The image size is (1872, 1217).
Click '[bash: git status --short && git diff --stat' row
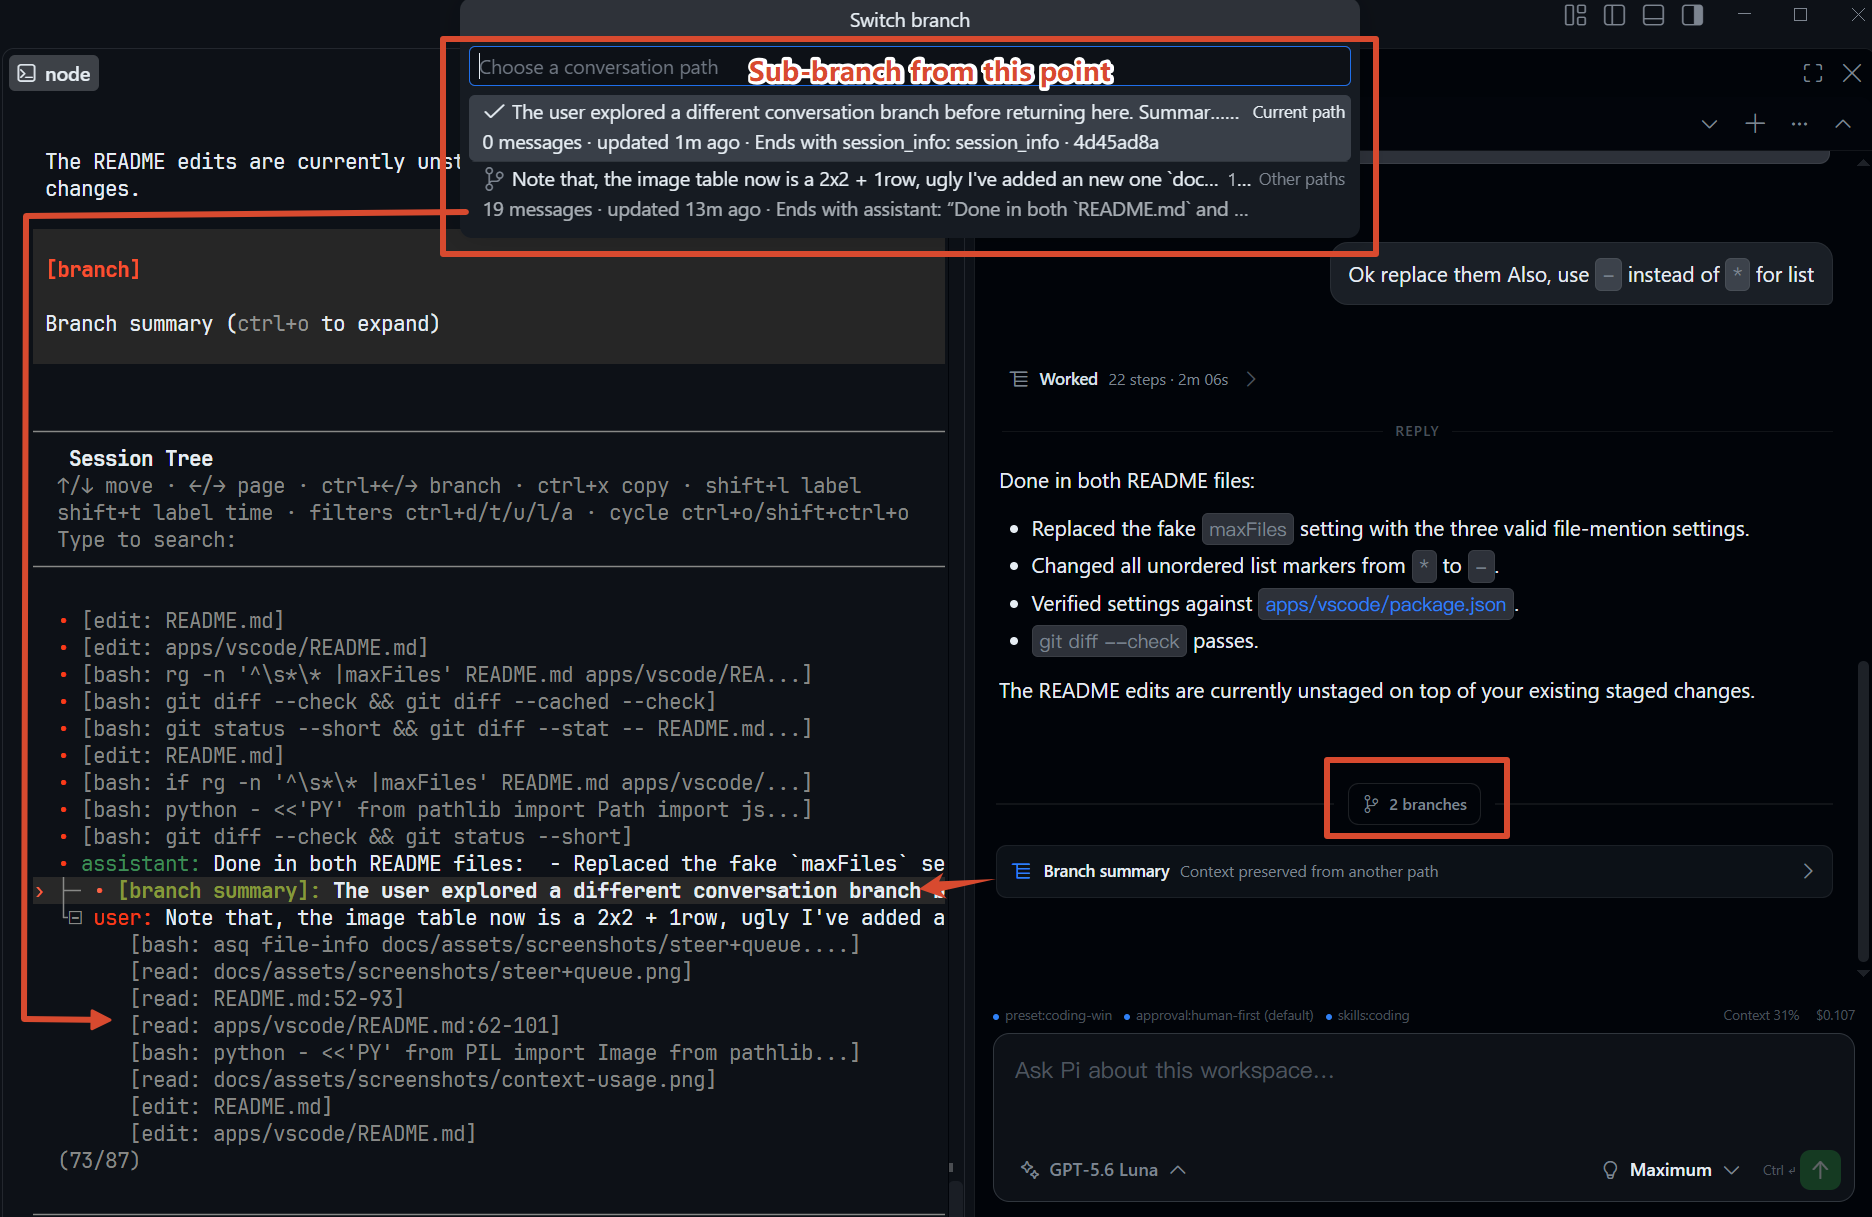click(x=447, y=729)
